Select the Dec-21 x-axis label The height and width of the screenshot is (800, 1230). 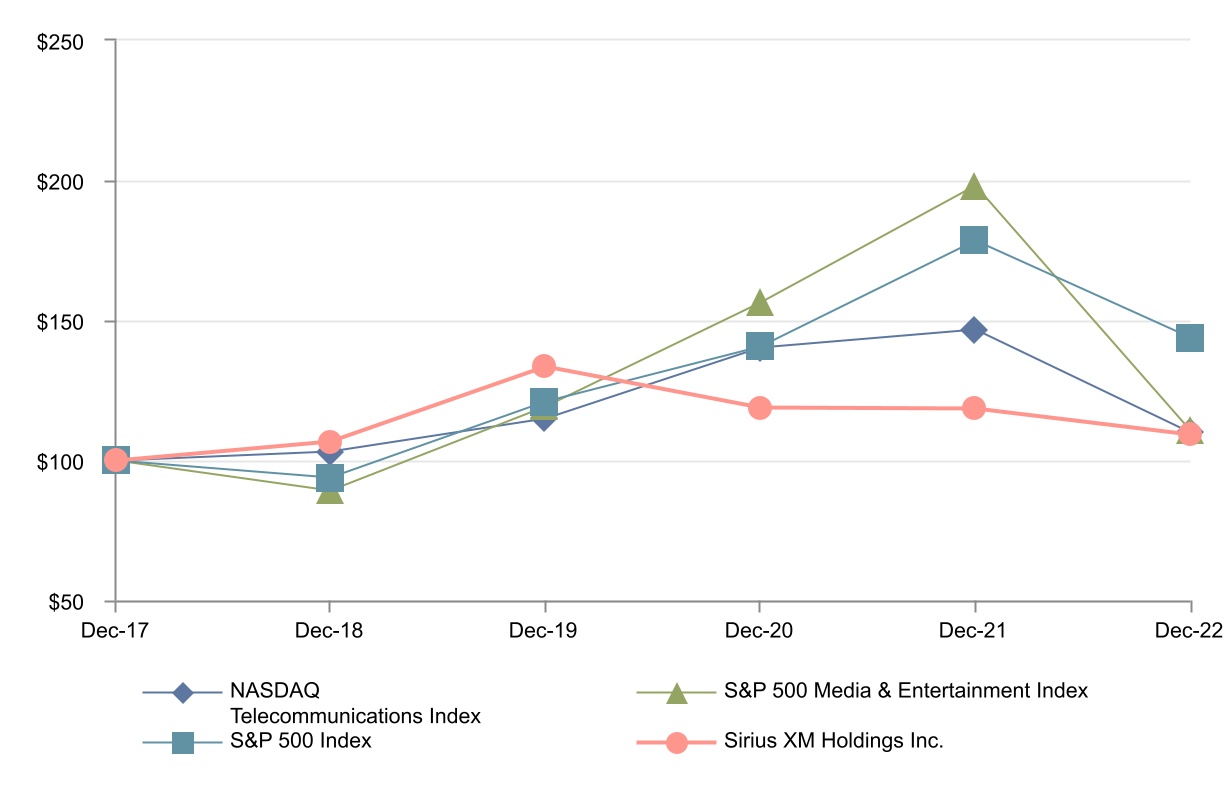click(x=974, y=632)
